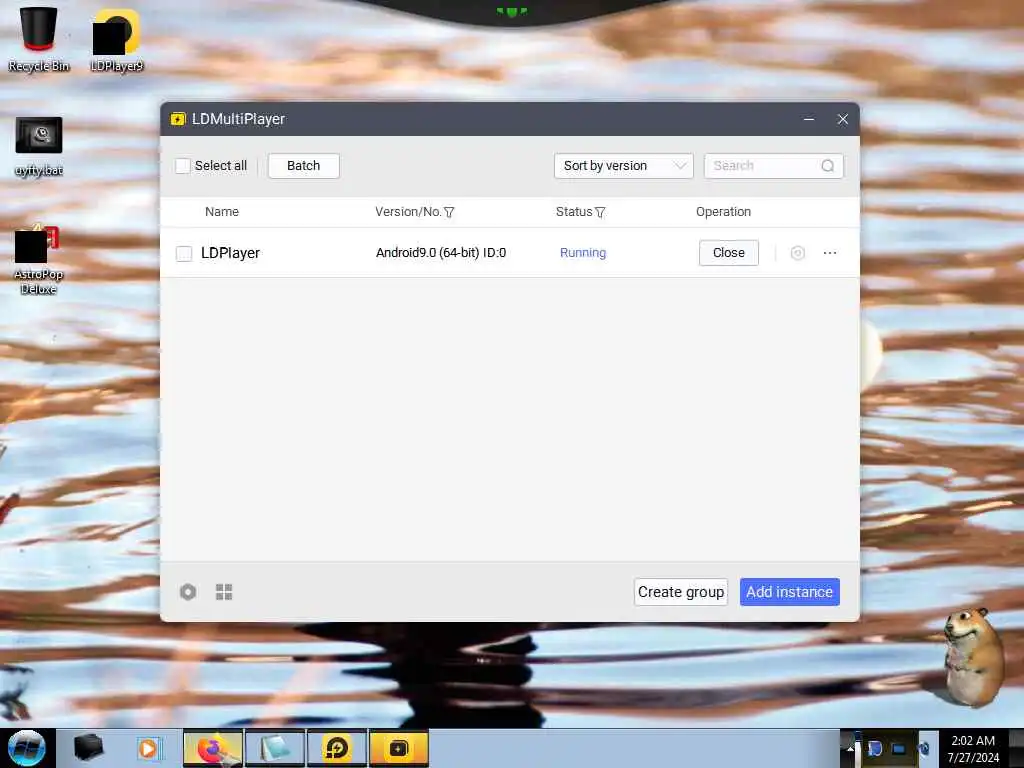The width and height of the screenshot is (1024, 768).
Task: Open LDMultiPlayer settings hexagon icon
Action: [x=188, y=592]
